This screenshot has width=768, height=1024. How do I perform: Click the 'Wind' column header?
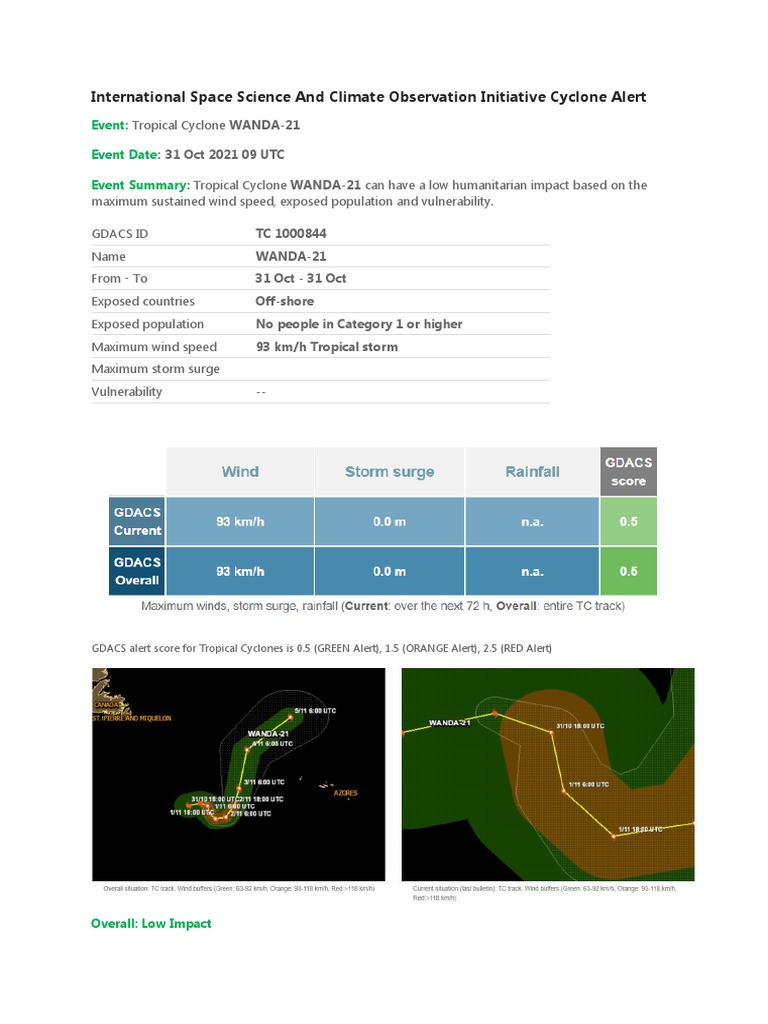240,472
